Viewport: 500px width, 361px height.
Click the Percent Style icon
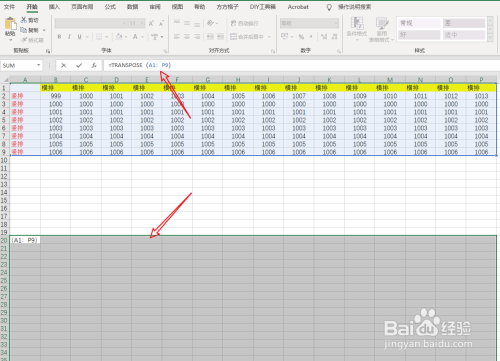(301, 37)
